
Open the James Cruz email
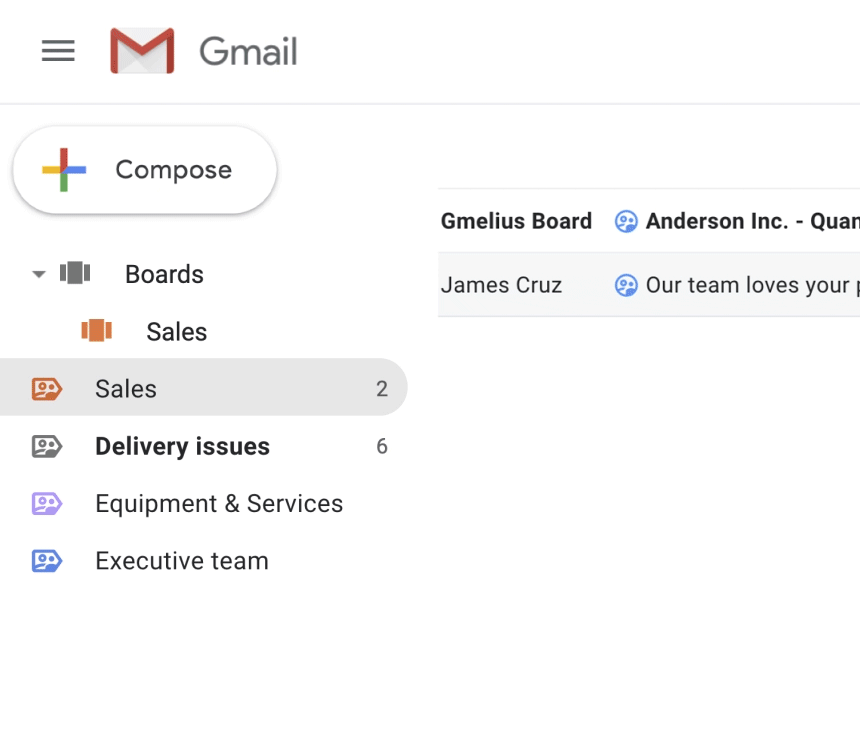tap(649, 285)
